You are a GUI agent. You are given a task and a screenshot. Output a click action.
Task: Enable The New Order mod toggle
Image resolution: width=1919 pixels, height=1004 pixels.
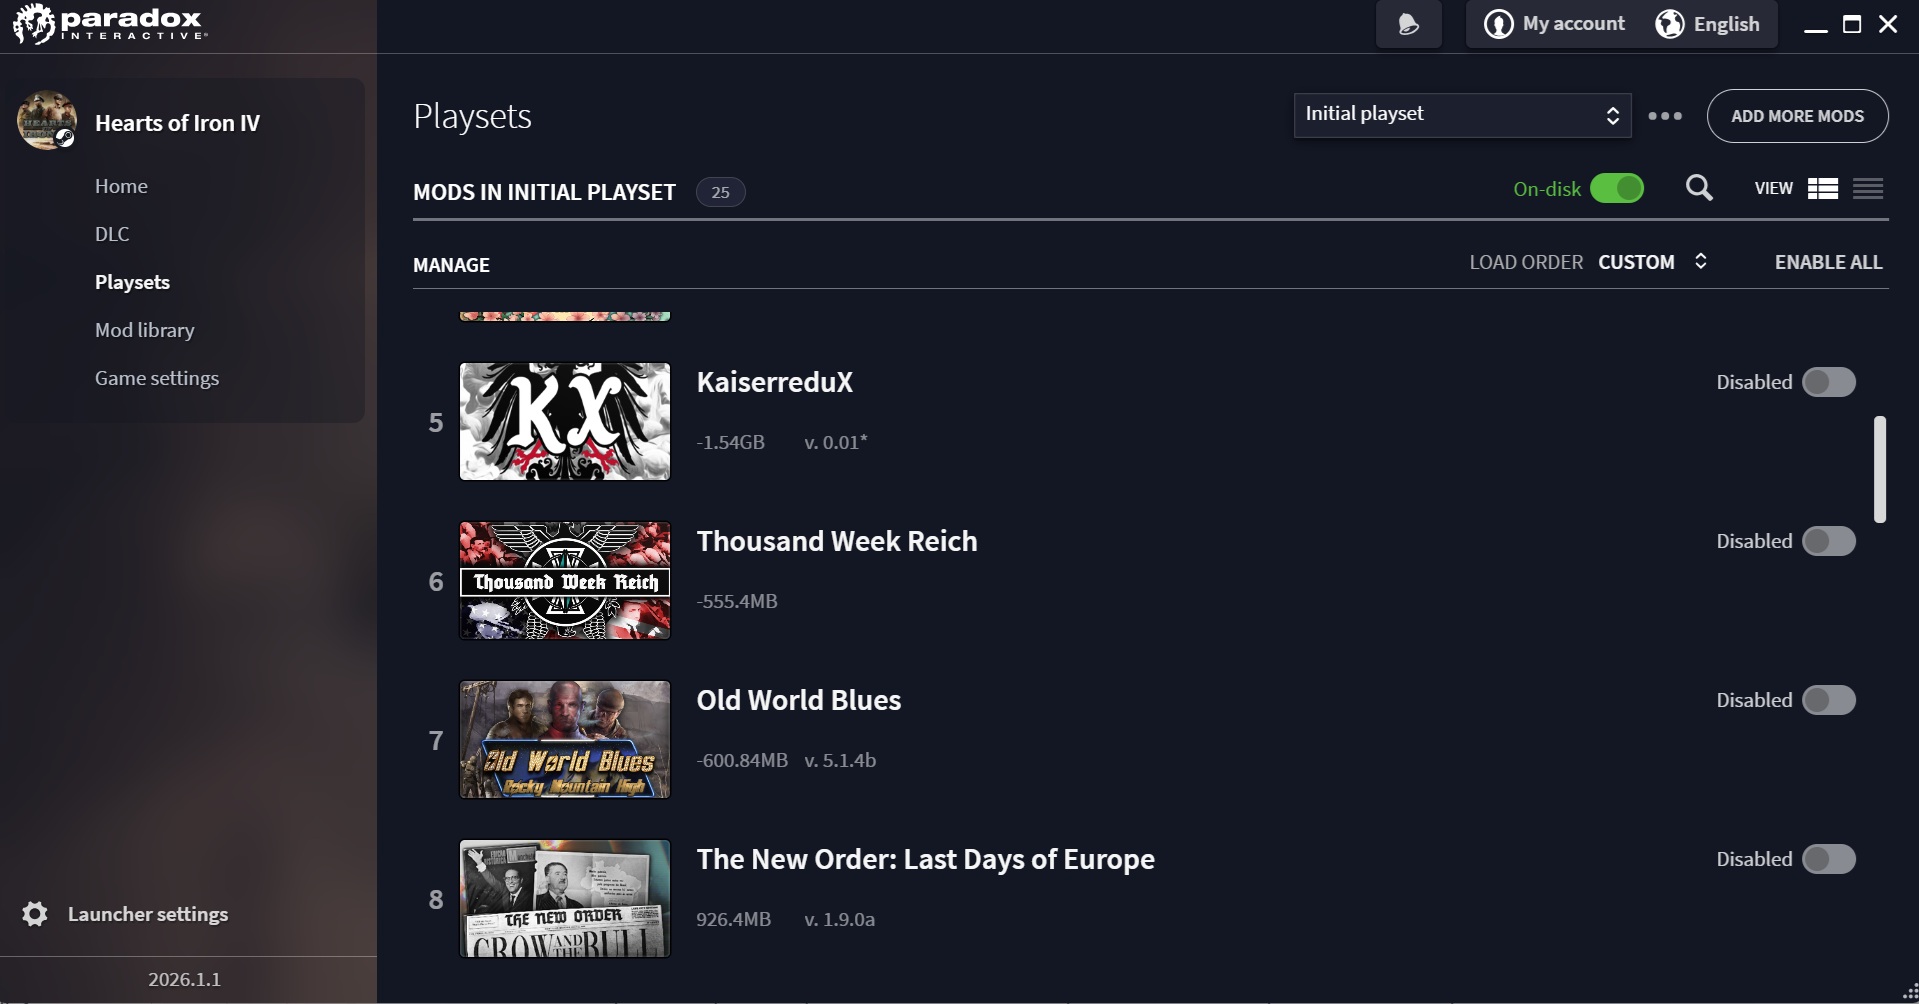coord(1829,859)
